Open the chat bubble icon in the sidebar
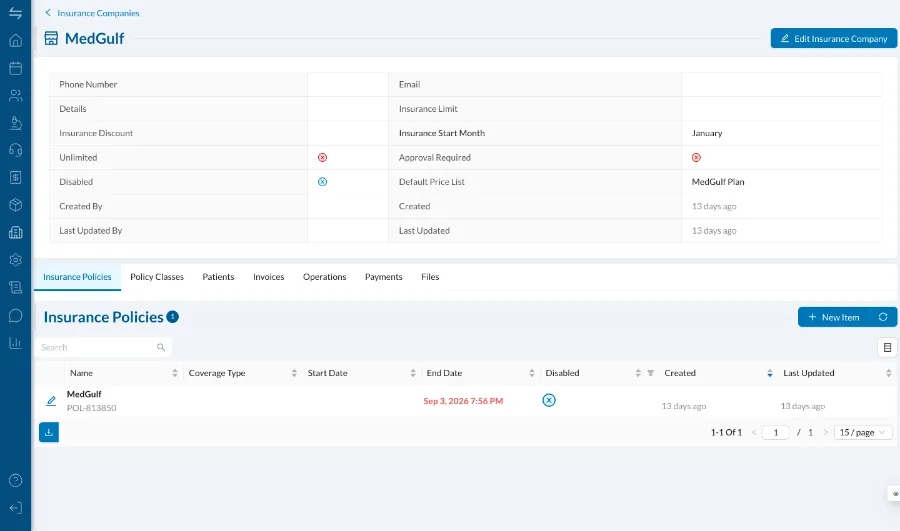Image resolution: width=900 pixels, height=531 pixels. click(15, 315)
